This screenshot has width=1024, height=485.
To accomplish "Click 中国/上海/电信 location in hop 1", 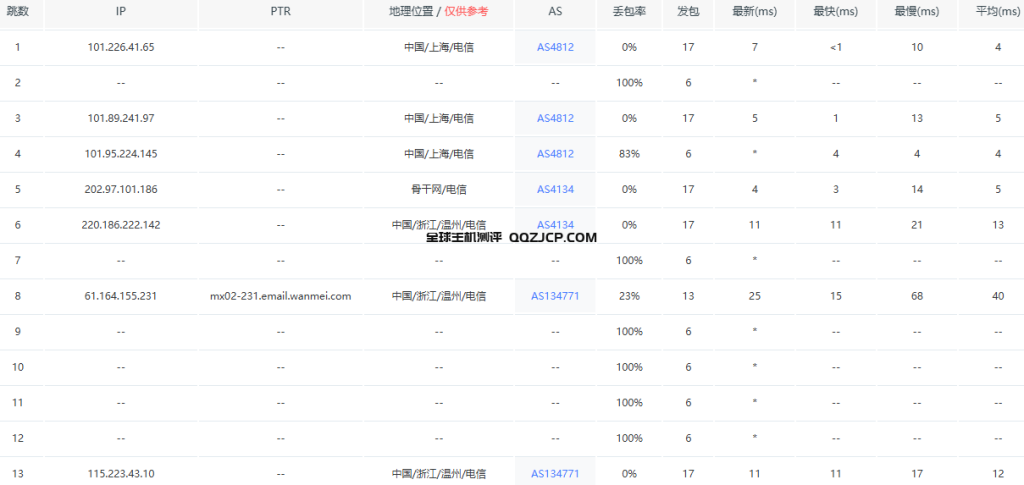I will [x=439, y=47].
